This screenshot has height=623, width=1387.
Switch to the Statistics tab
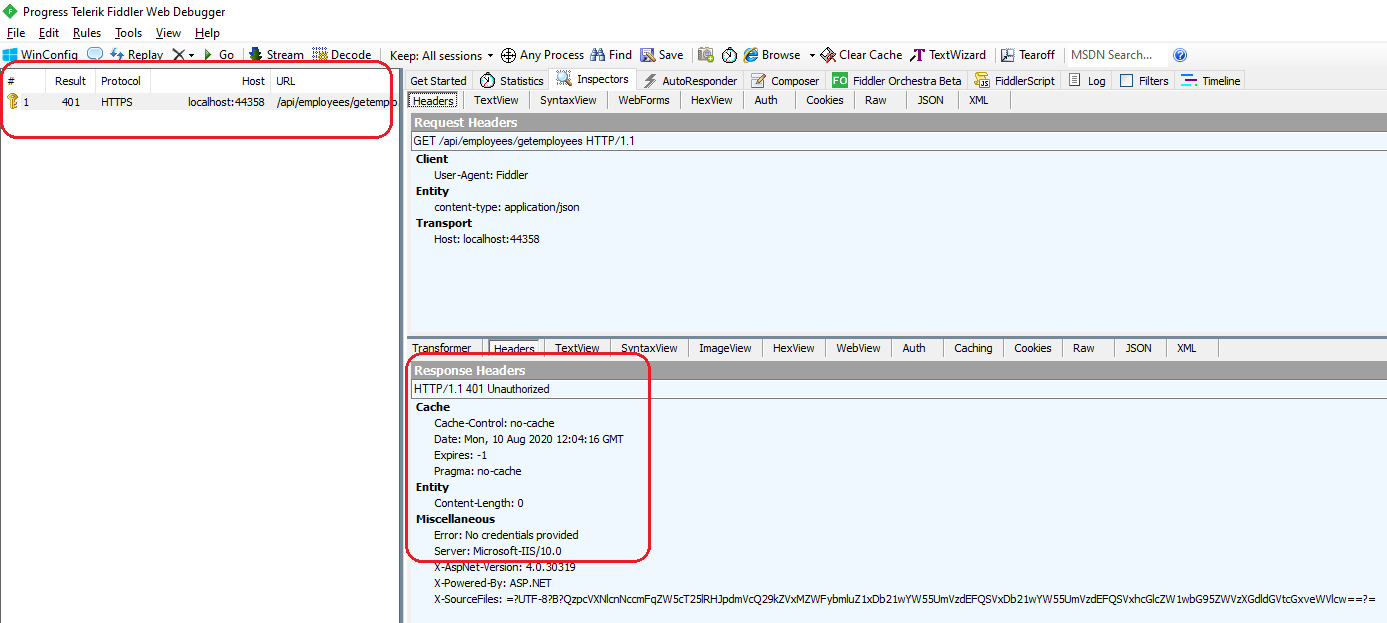511,81
